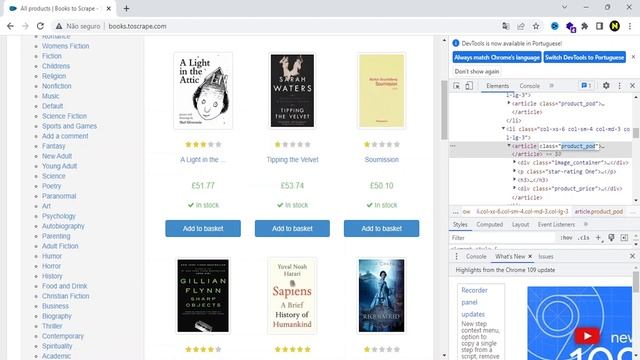640x360 pixels.
Task: Expand the div image_container node
Action: point(515,162)
